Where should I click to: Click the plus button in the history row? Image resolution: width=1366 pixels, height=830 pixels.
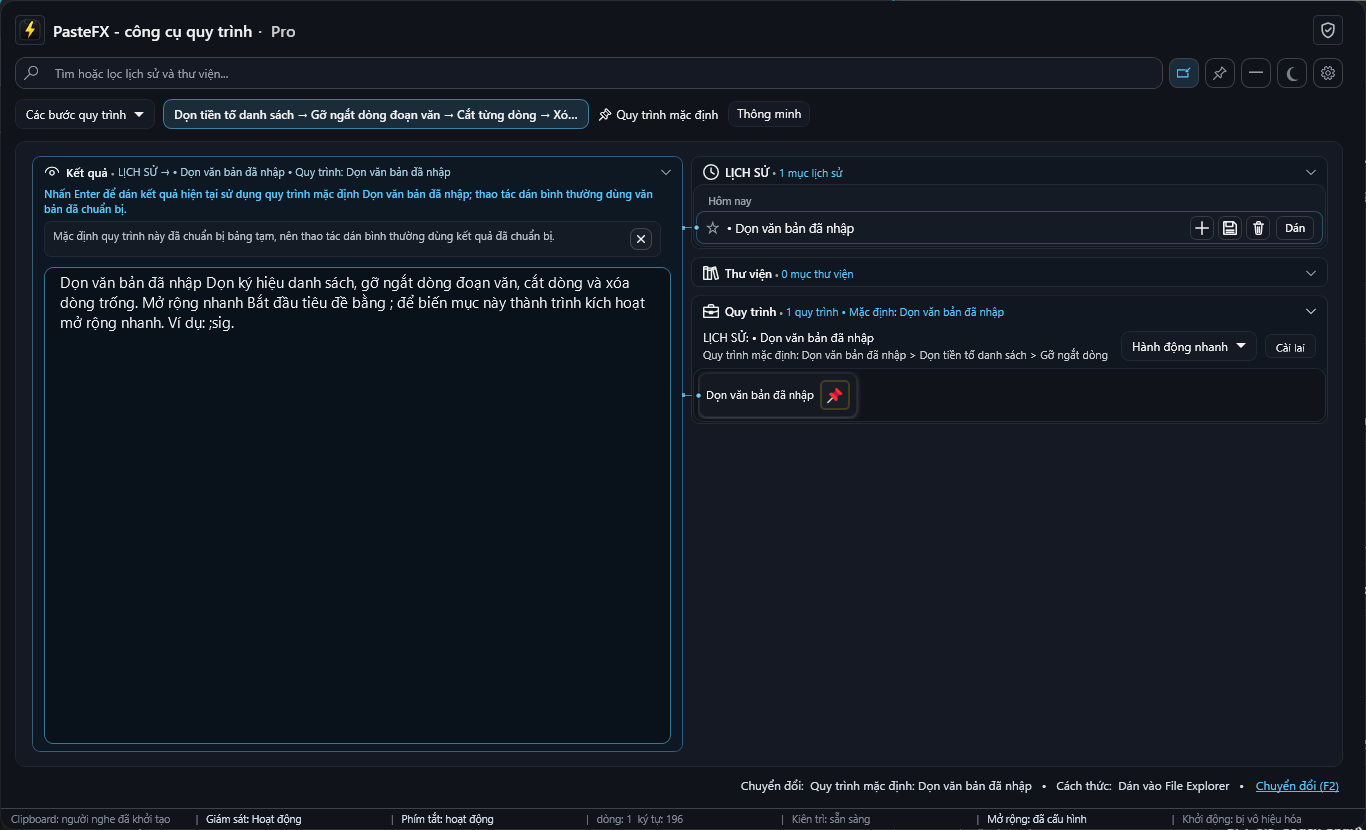1202,228
